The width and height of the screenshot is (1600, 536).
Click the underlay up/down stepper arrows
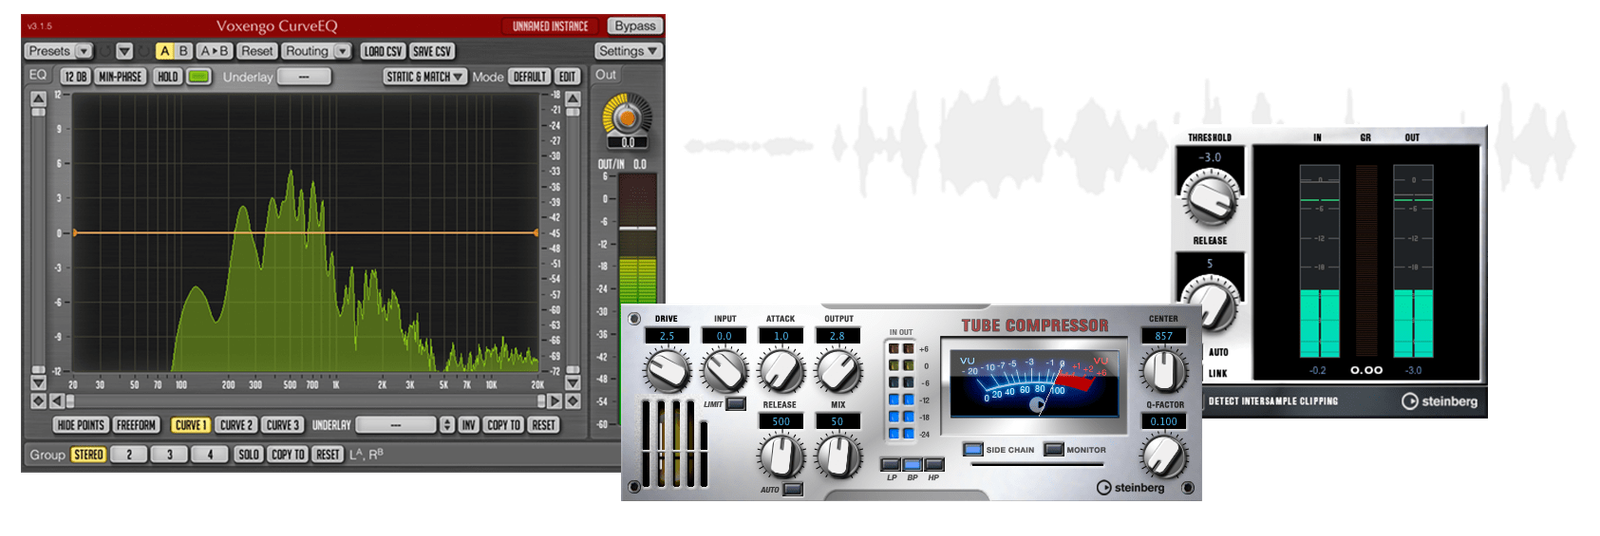(x=447, y=425)
